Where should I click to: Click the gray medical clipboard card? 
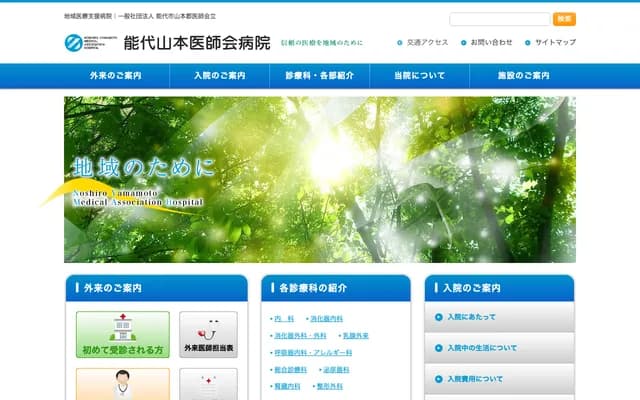point(208,384)
